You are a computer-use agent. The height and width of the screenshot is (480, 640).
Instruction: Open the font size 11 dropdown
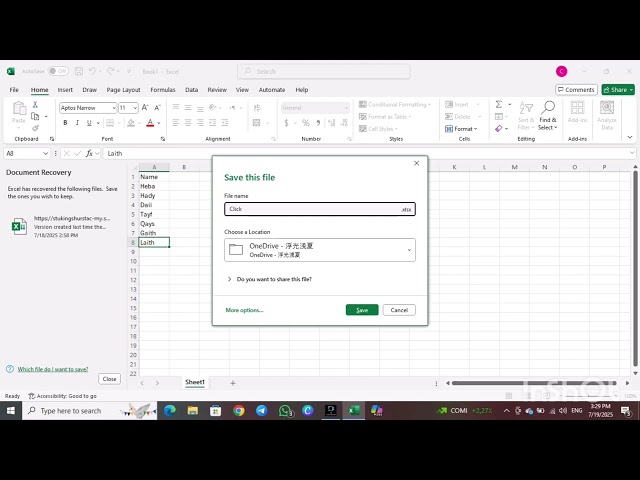click(x=135, y=108)
